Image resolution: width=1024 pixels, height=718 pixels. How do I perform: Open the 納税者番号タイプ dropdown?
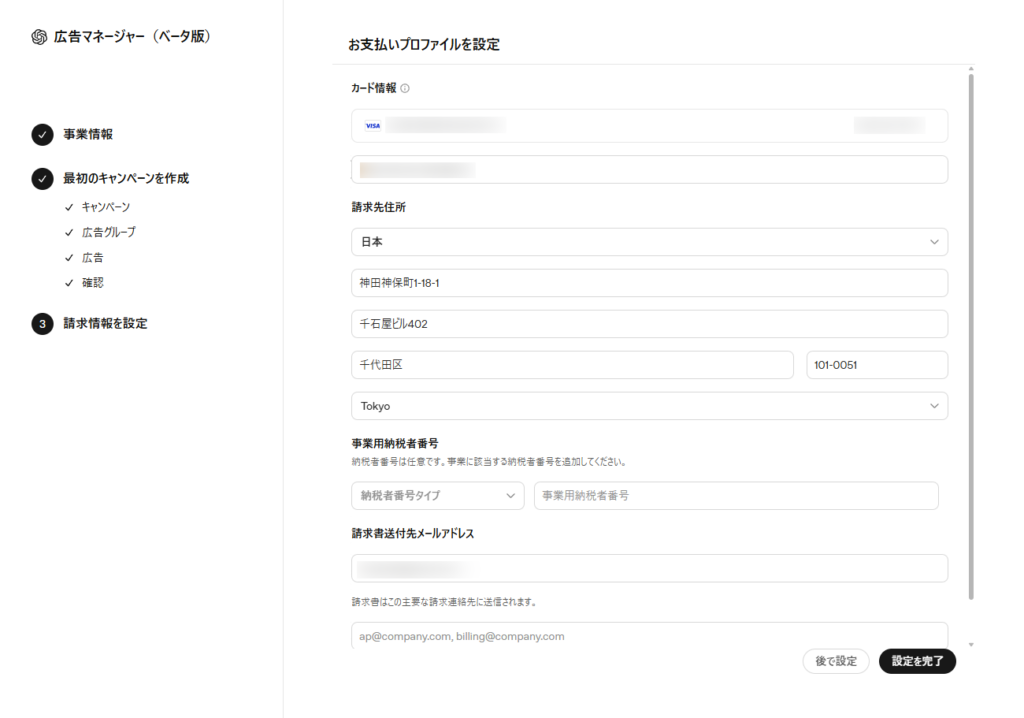[x=438, y=496]
